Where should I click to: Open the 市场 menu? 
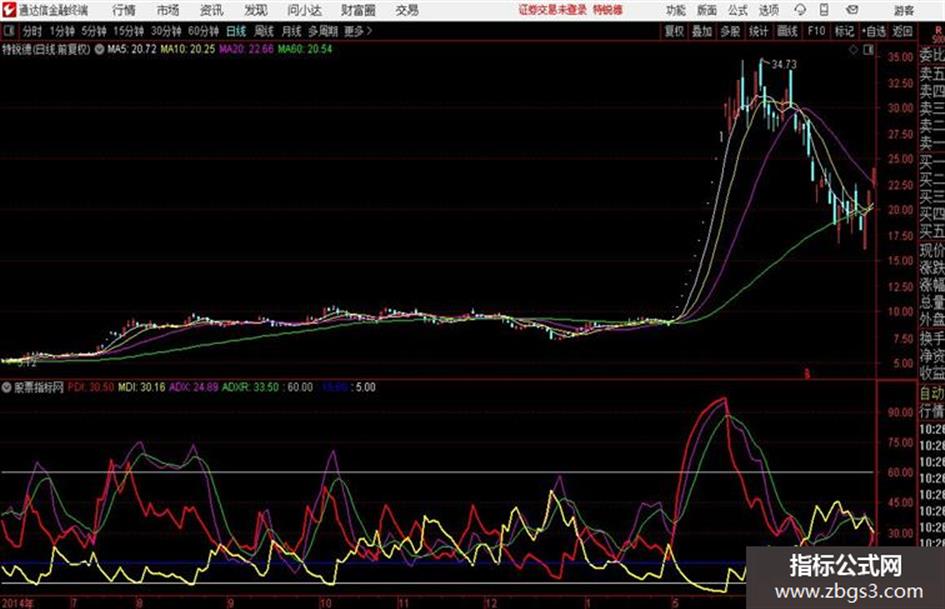tap(168, 10)
